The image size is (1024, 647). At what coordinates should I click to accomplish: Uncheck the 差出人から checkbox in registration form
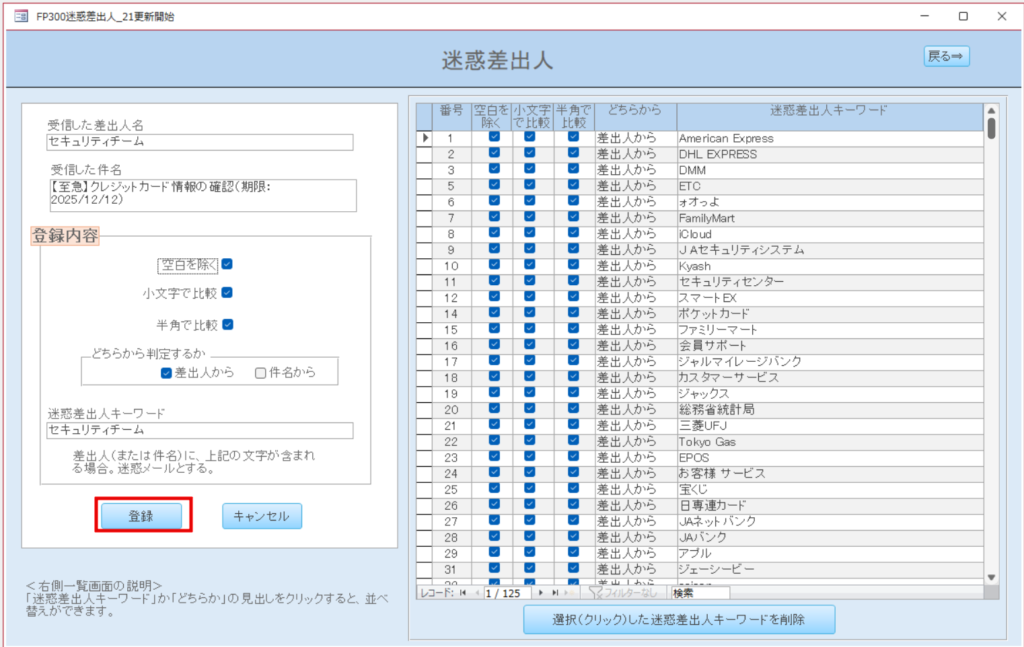tap(166, 373)
